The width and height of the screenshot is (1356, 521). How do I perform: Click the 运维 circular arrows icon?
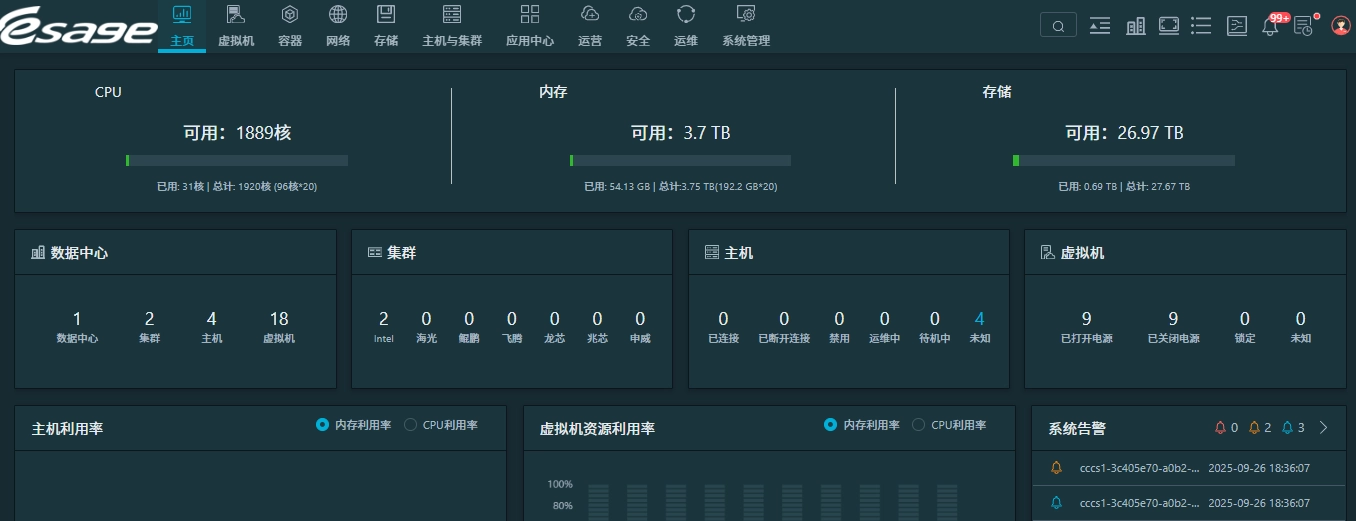coord(686,14)
